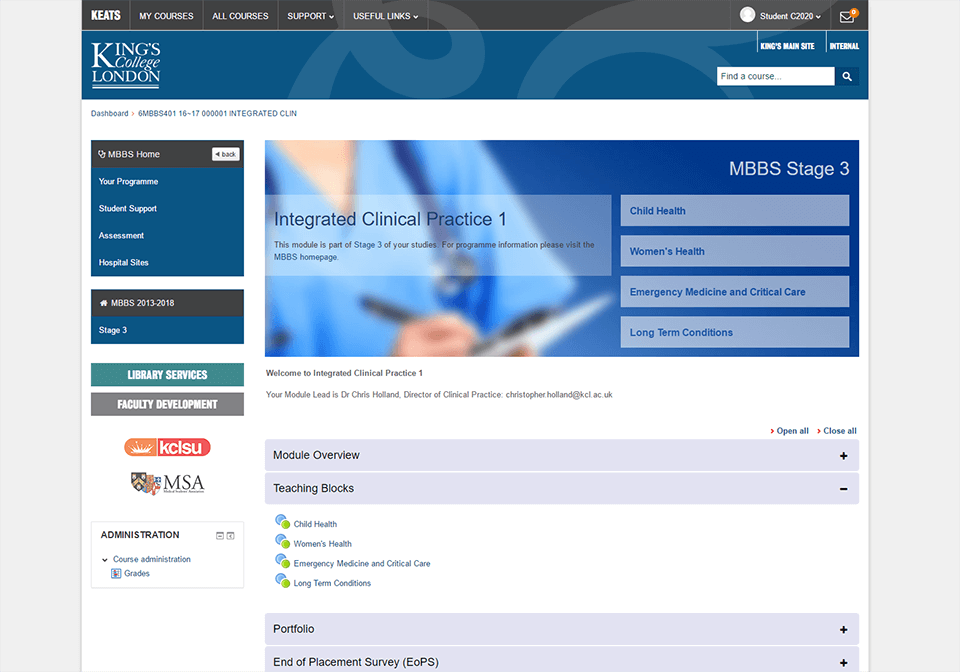Click the MBBS 2013-2018 sidebar header
Screen dimensions: 960x672
tap(167, 303)
